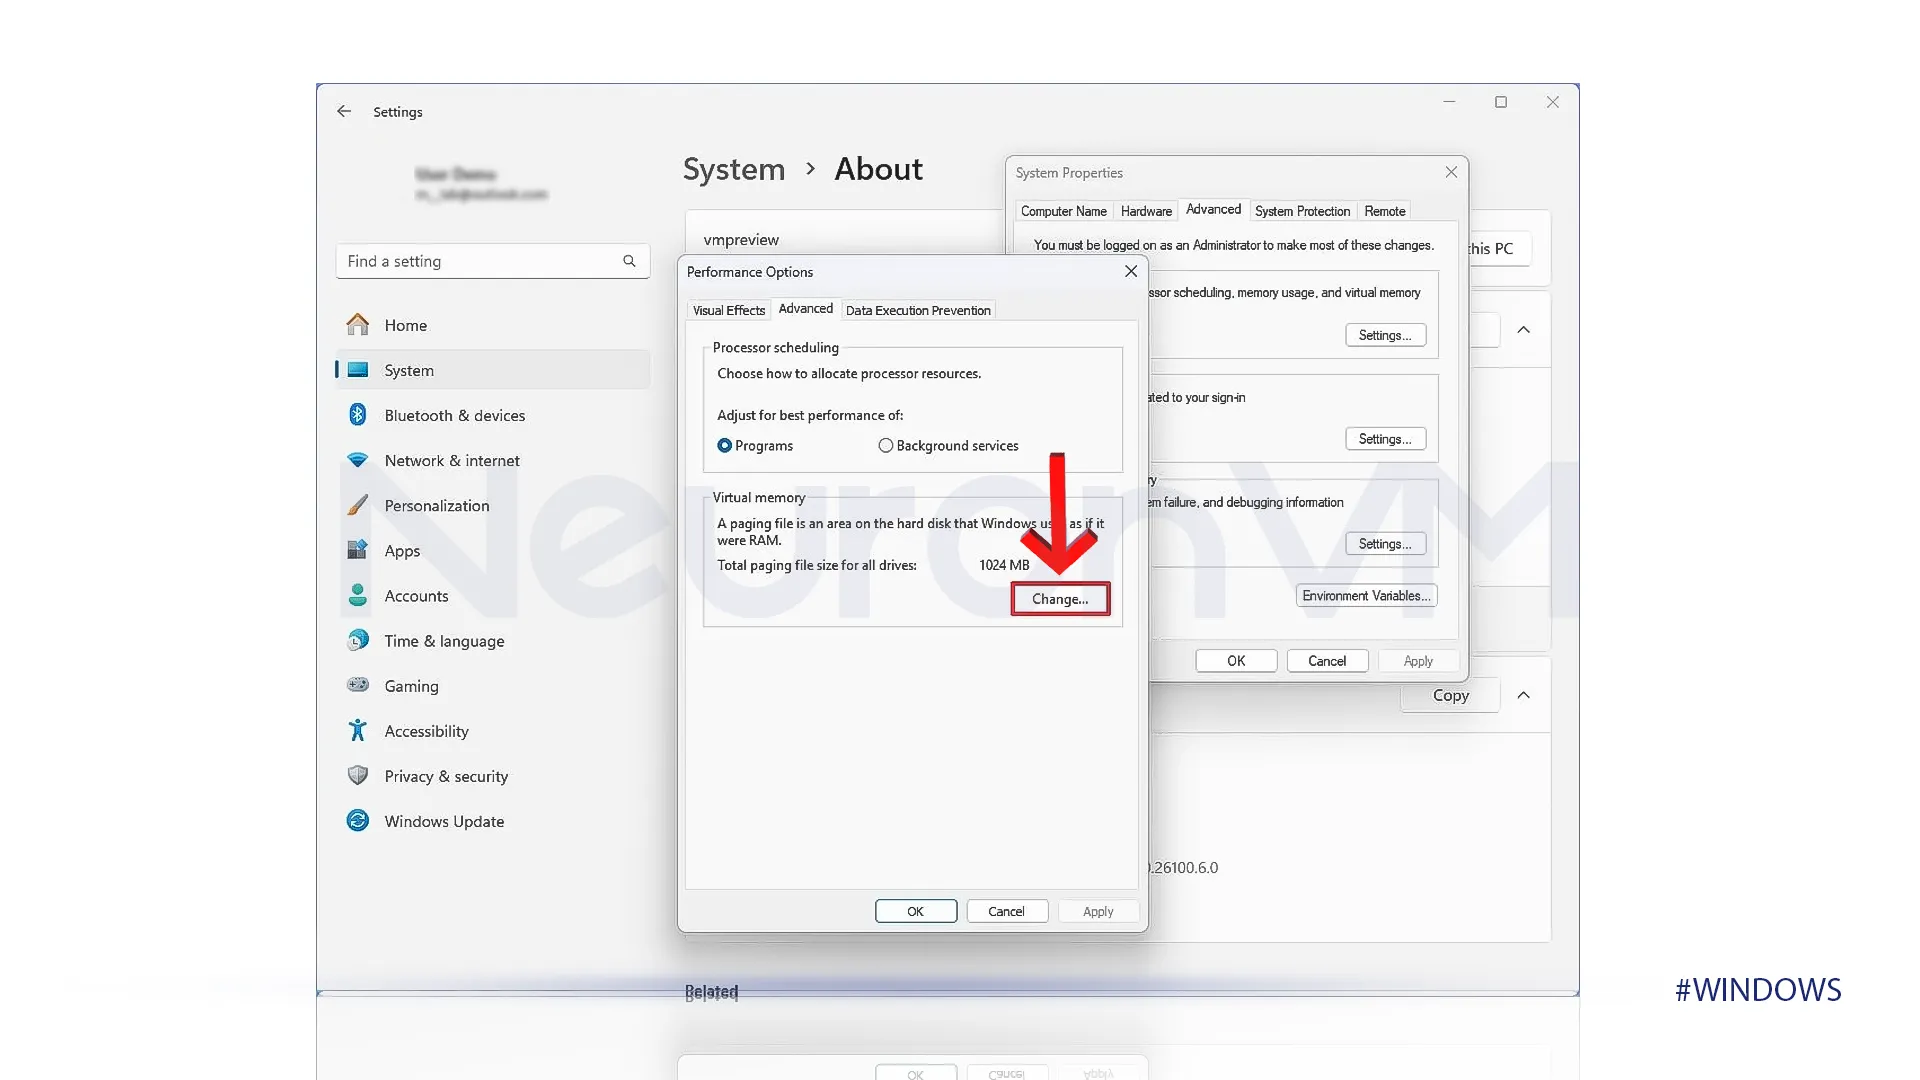
Task: Select the Data Execution Prevention tab
Action: (x=918, y=310)
